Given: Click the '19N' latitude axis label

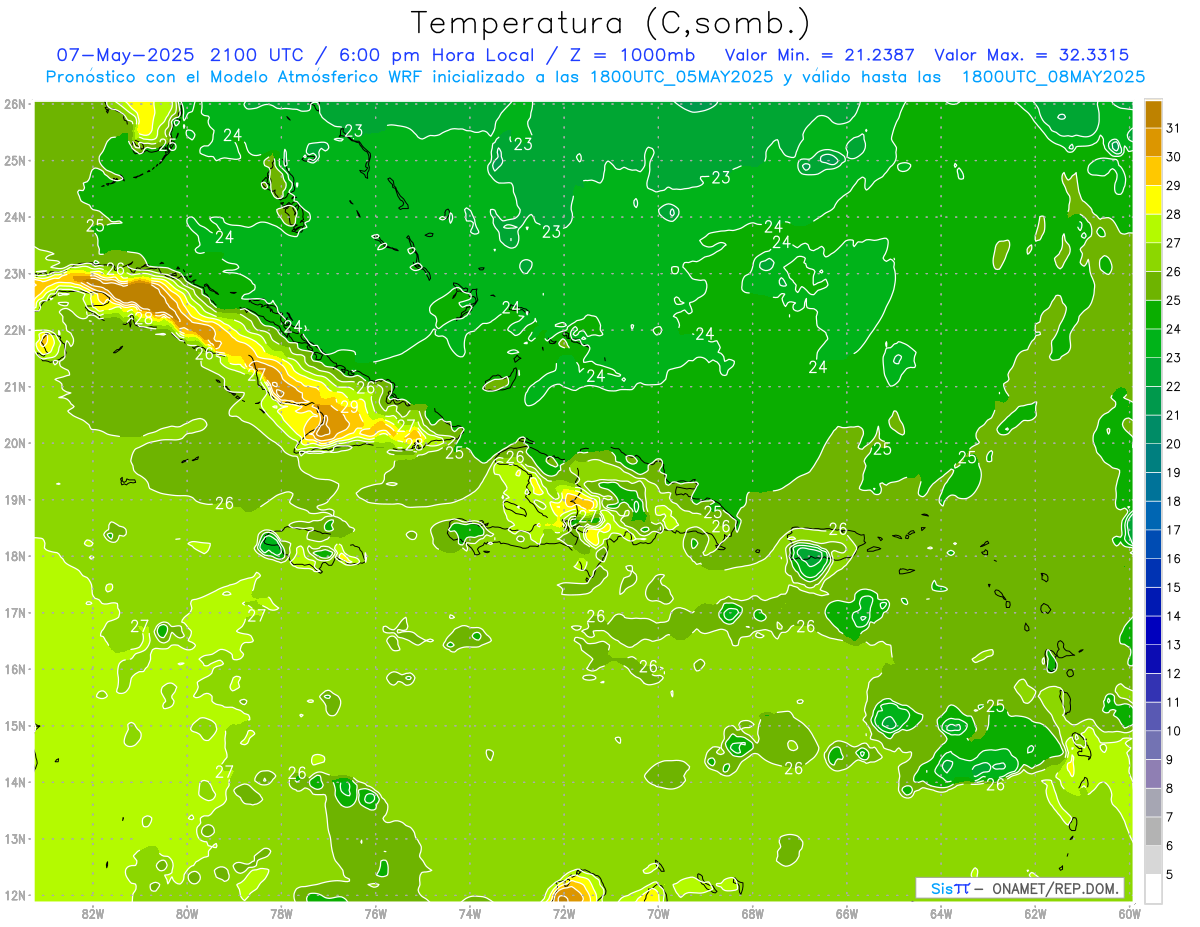Looking at the screenshot, I should [x=15, y=500].
